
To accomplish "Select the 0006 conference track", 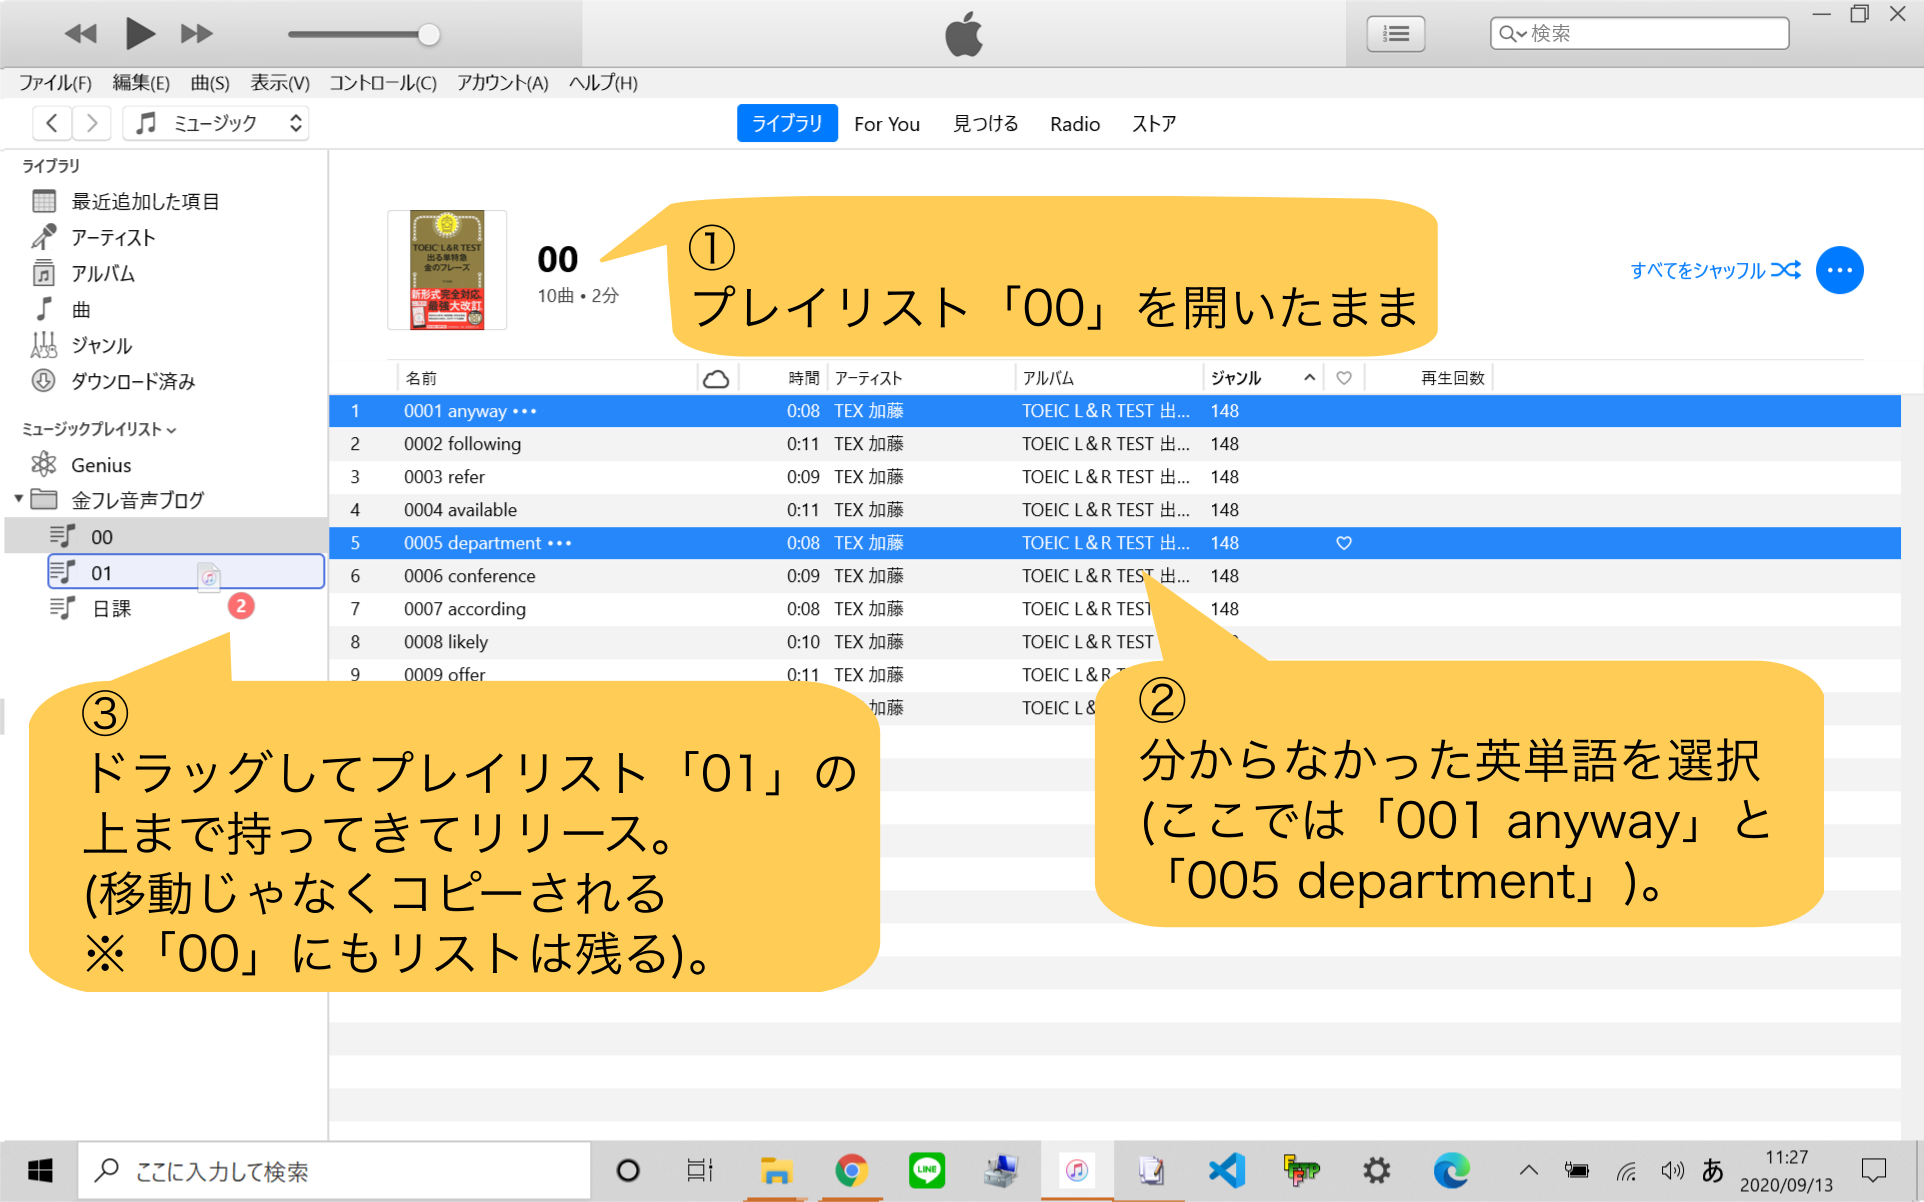I will click(1115, 576).
